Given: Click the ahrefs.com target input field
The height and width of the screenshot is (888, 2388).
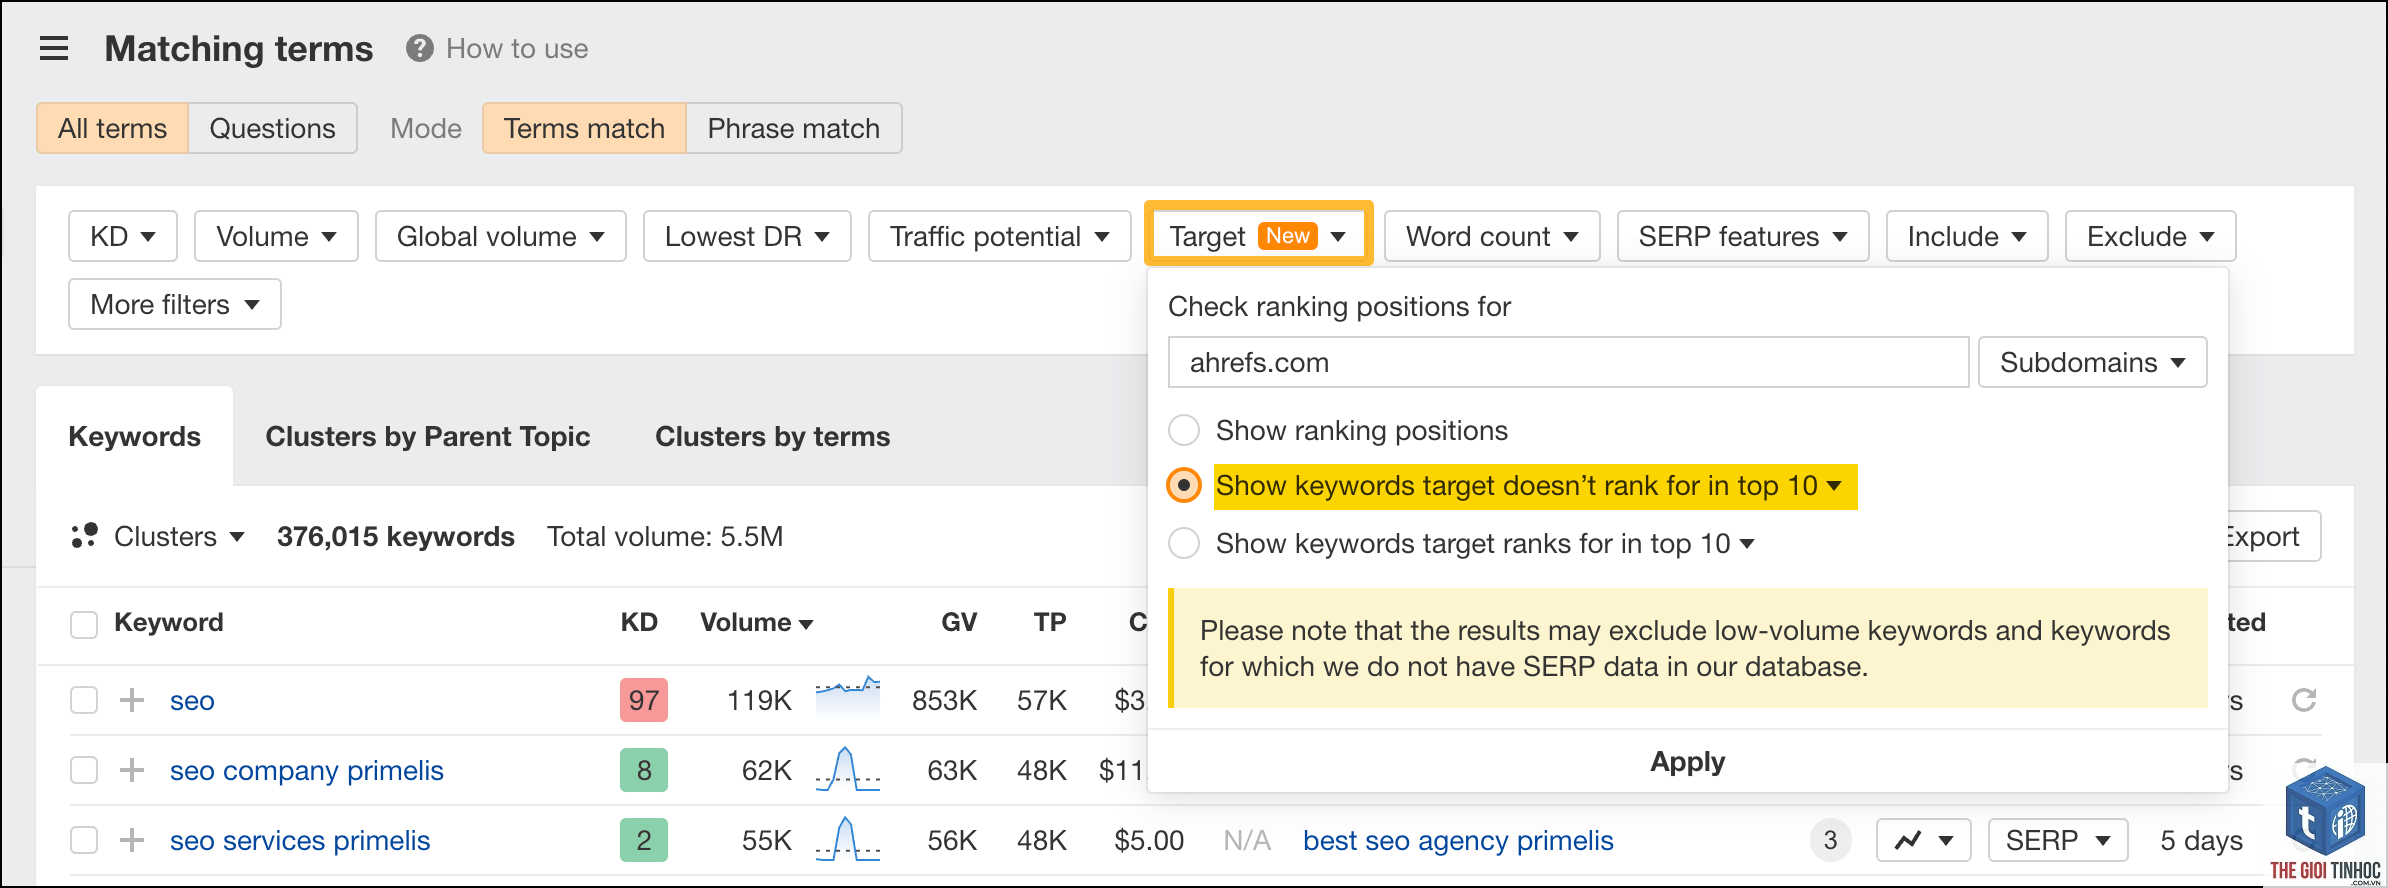Looking at the screenshot, I should point(1568,362).
